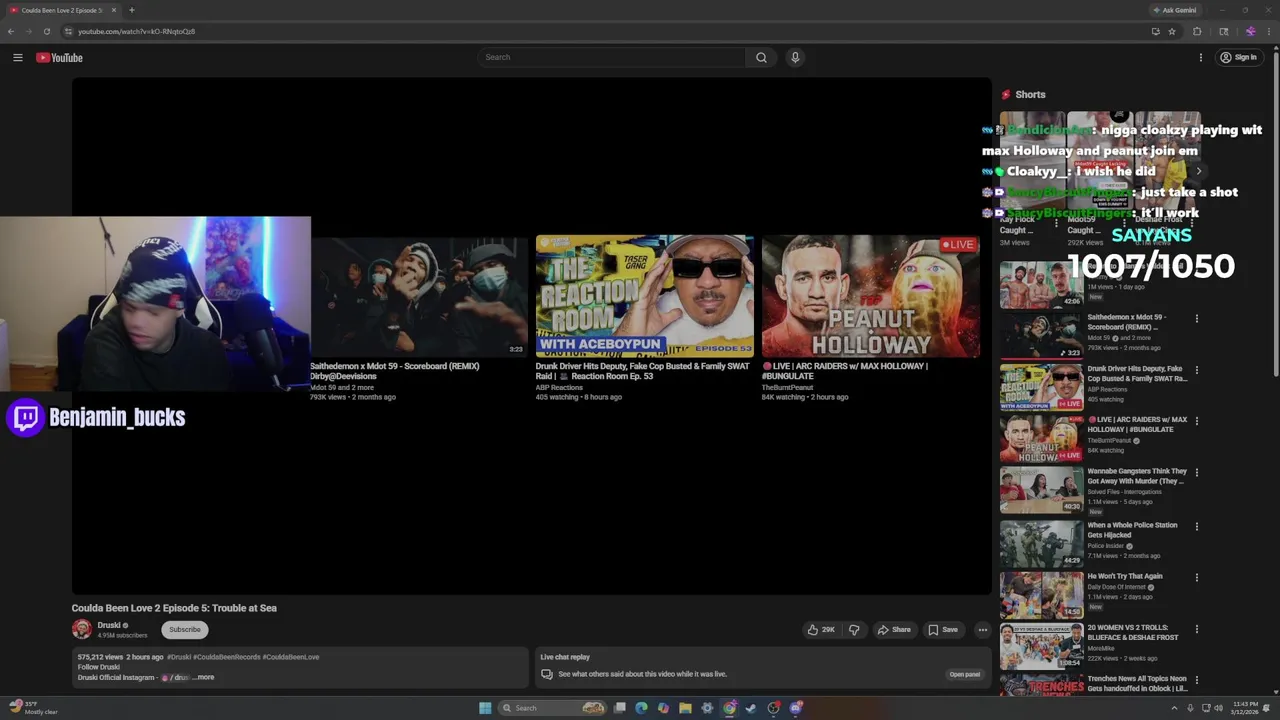Screen dimensions: 1280x720
Task: Open the YouTube hamburger guide menu
Action: click(x=18, y=57)
